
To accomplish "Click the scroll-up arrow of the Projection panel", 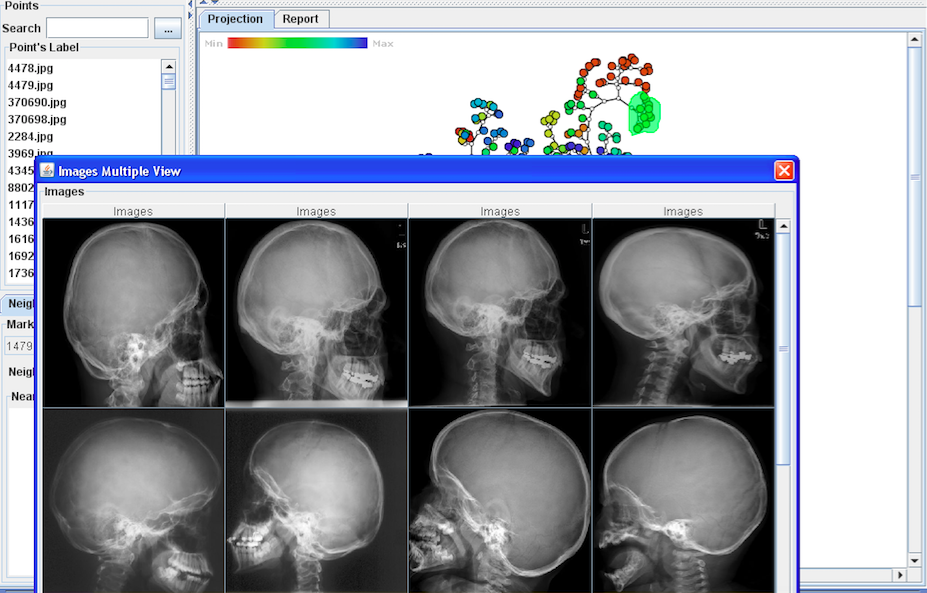I will tap(914, 40).
